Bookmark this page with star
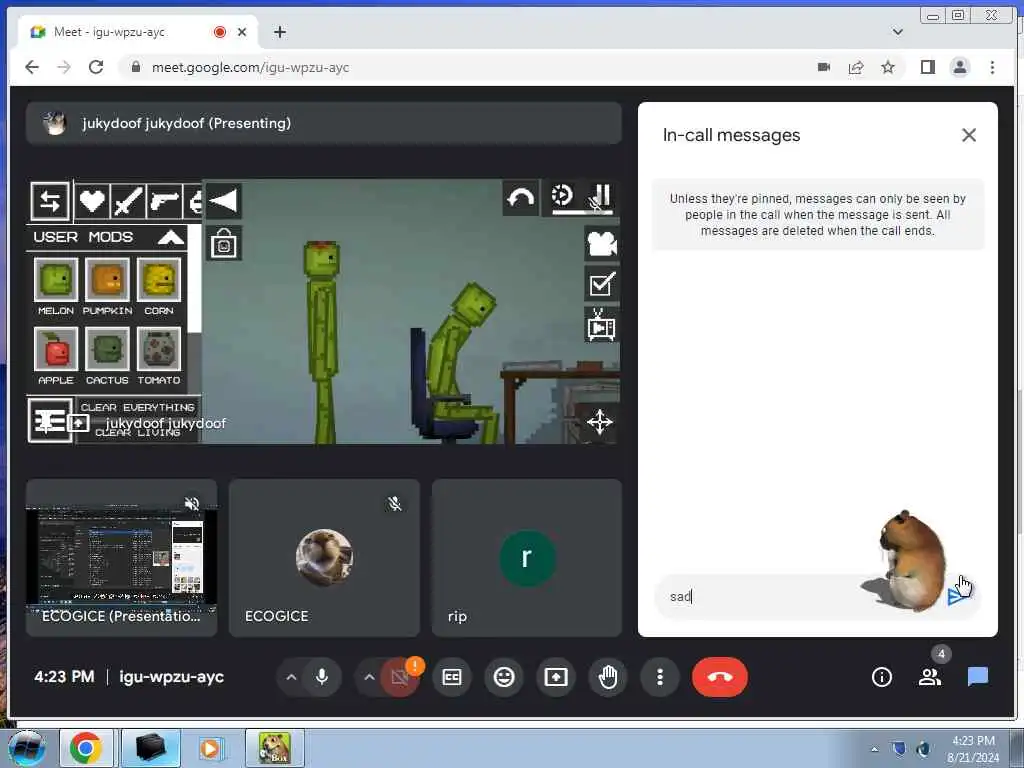This screenshot has width=1024, height=768. (x=888, y=67)
